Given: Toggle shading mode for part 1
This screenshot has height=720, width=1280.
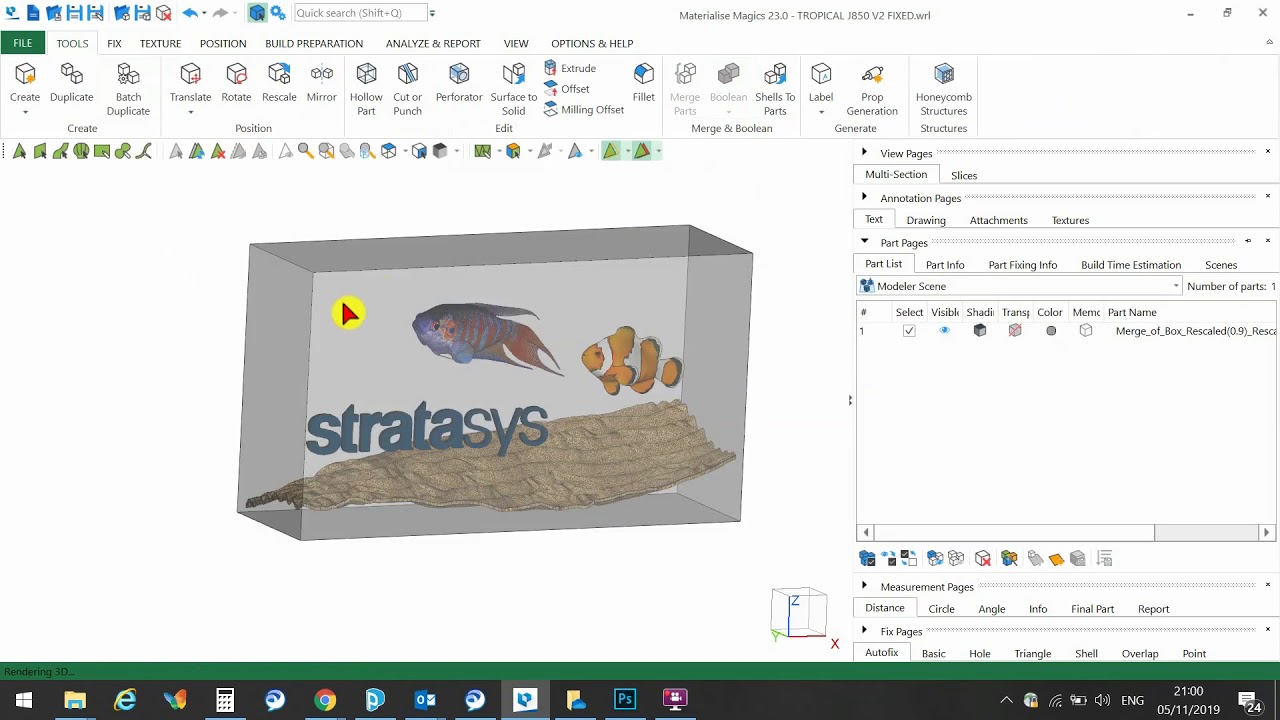Looking at the screenshot, I should coord(980,331).
